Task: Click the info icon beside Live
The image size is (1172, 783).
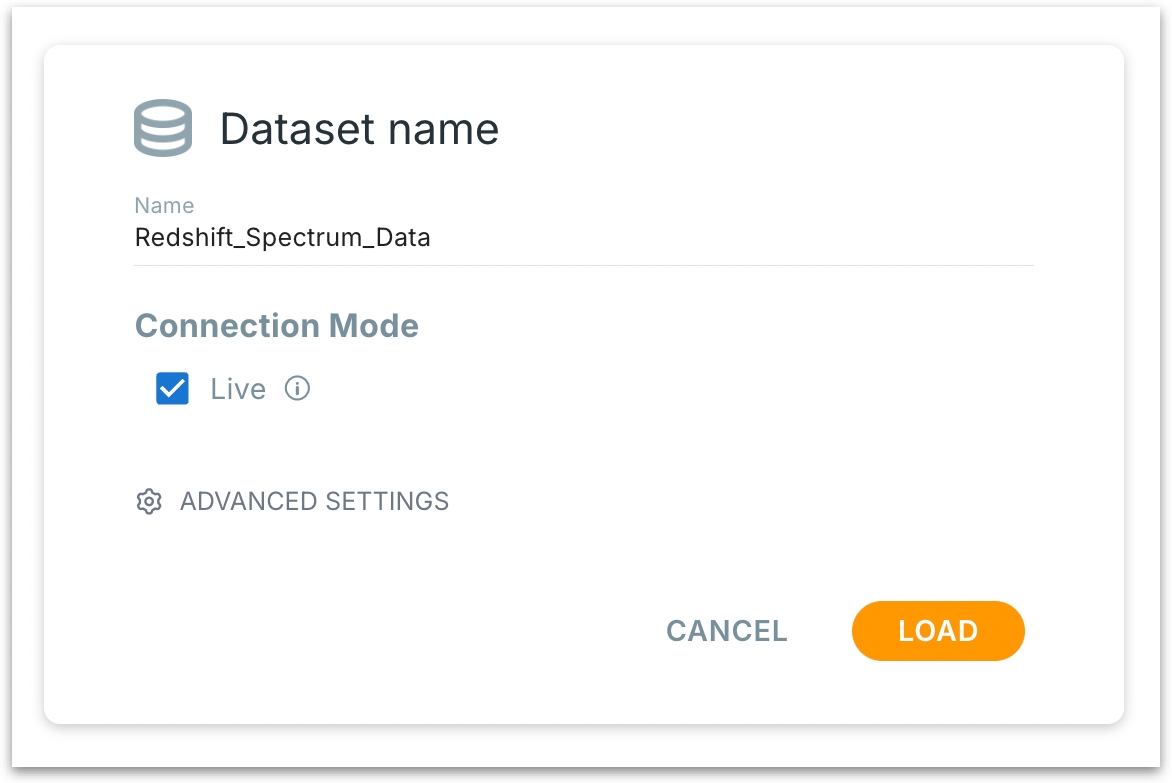Action: [x=297, y=388]
